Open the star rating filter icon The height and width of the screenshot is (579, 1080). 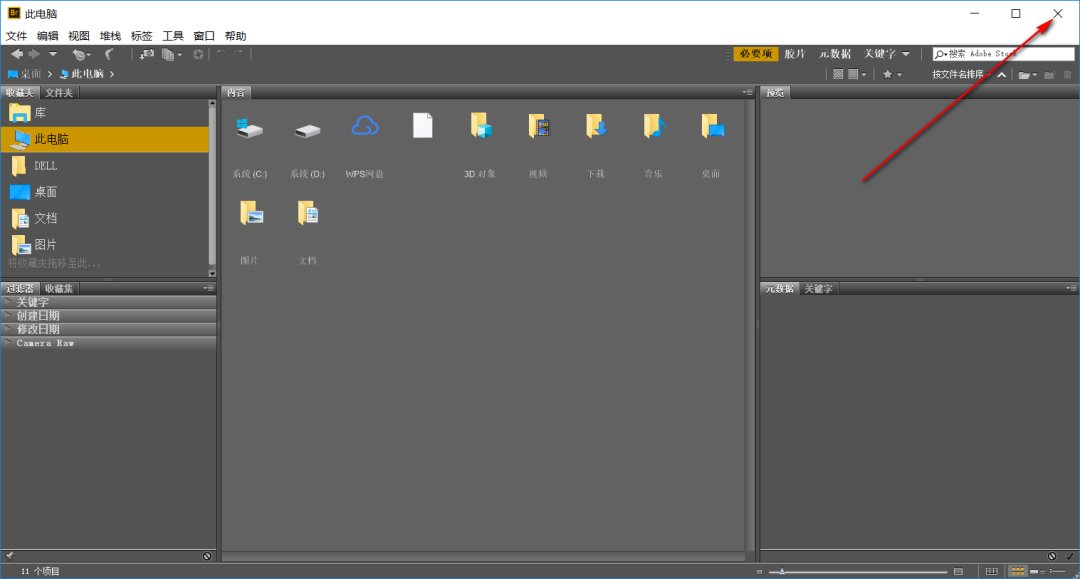(886, 74)
